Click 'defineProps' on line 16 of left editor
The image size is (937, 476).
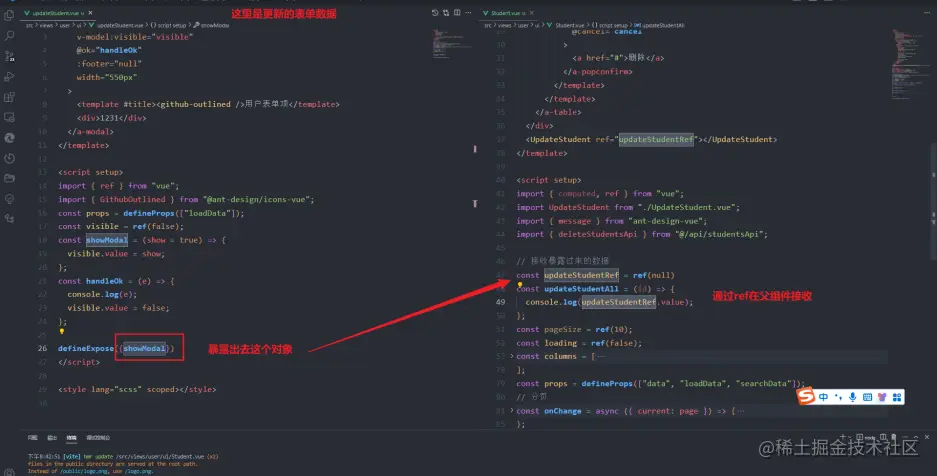click(149, 213)
